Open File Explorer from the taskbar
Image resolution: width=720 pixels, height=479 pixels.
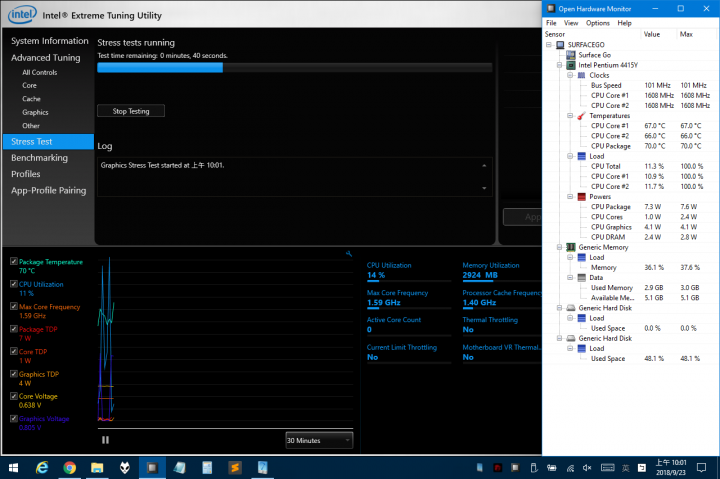point(97,468)
